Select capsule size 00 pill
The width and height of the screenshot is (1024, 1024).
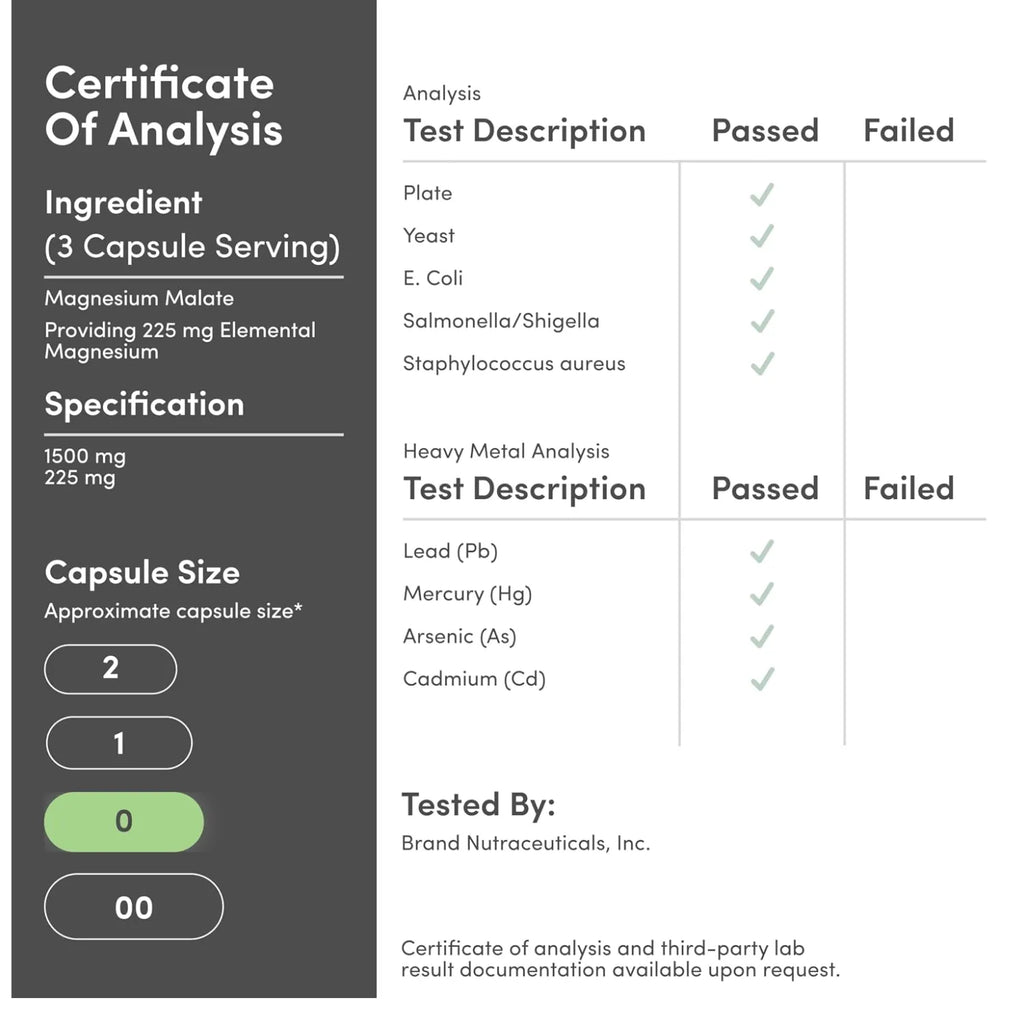pyautogui.click(x=134, y=906)
